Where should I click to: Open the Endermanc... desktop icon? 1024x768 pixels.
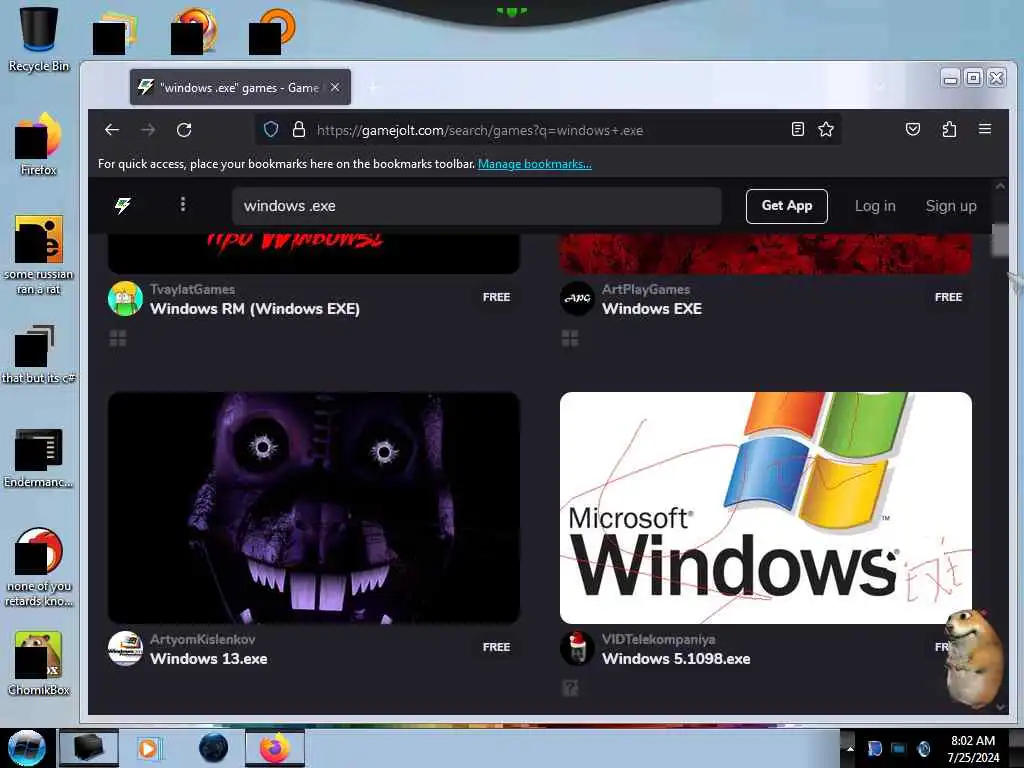39,457
